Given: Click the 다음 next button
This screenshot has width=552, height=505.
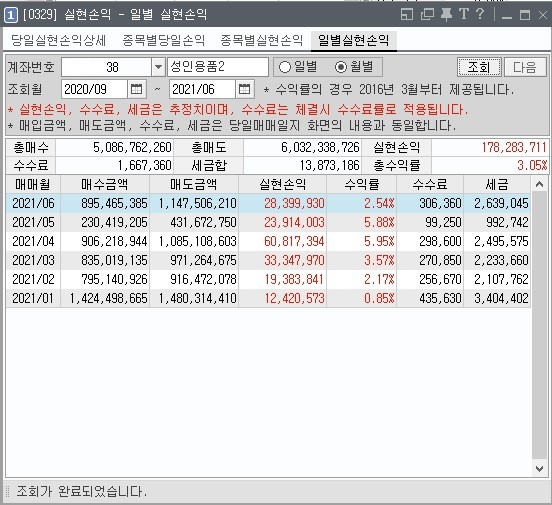Looking at the screenshot, I should point(525,67).
